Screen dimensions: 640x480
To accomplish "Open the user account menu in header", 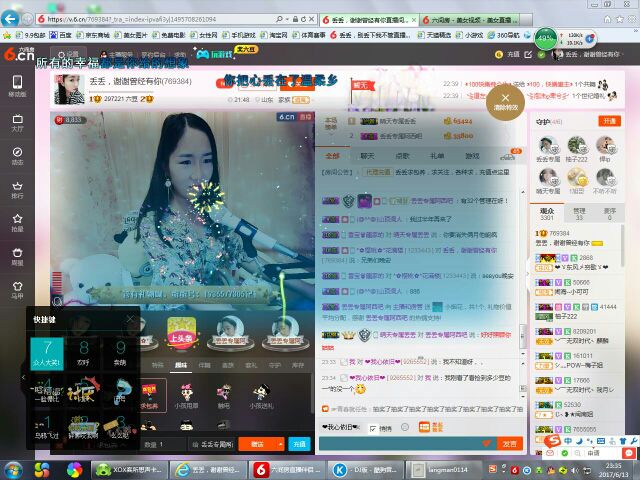I will [586, 54].
